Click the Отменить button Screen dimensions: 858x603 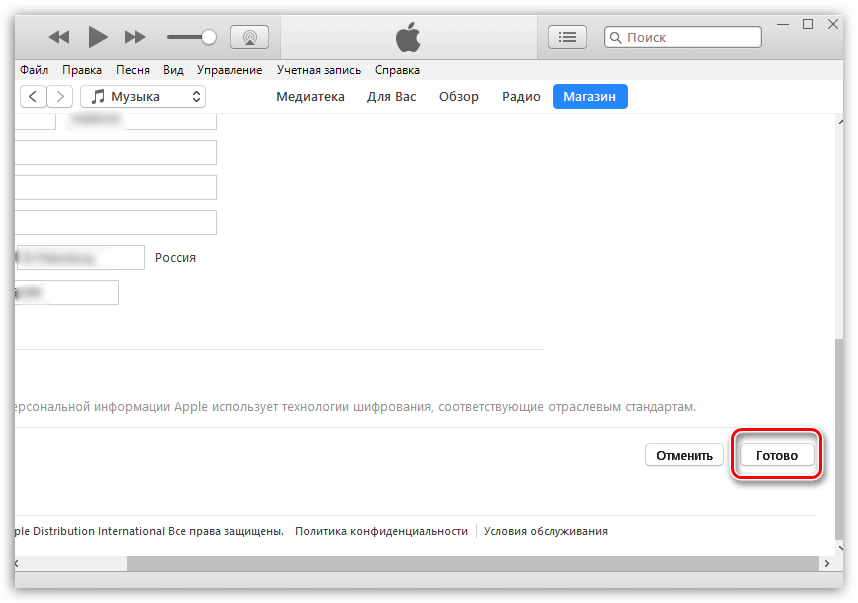tap(684, 455)
